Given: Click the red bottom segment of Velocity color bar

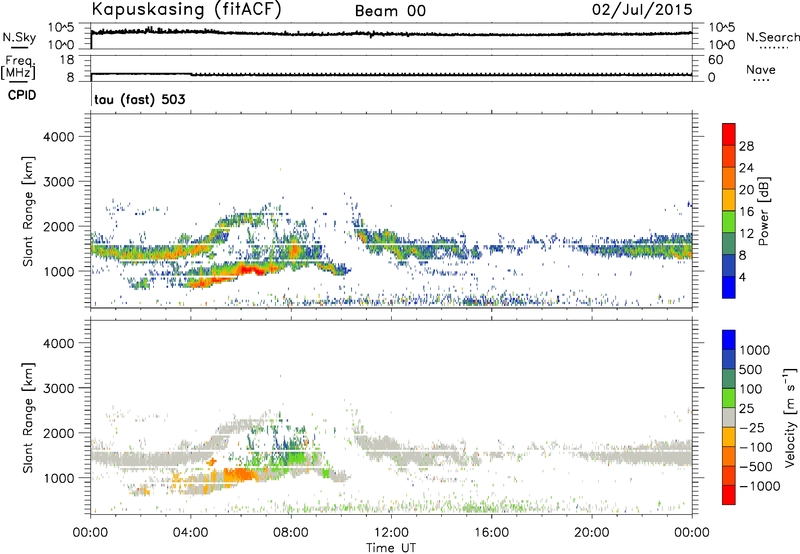Looking at the screenshot, I should point(729,495).
